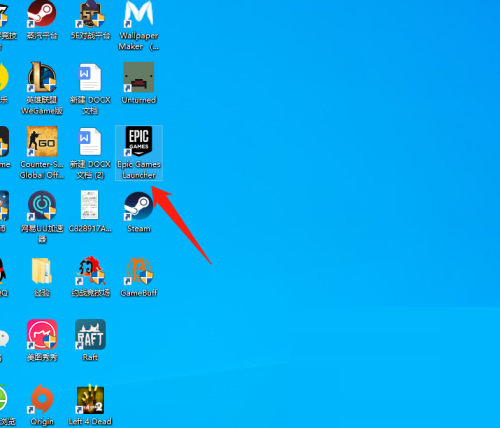Click the 网易UU加速器 shortcut
500x428 pixels.
coord(42,217)
